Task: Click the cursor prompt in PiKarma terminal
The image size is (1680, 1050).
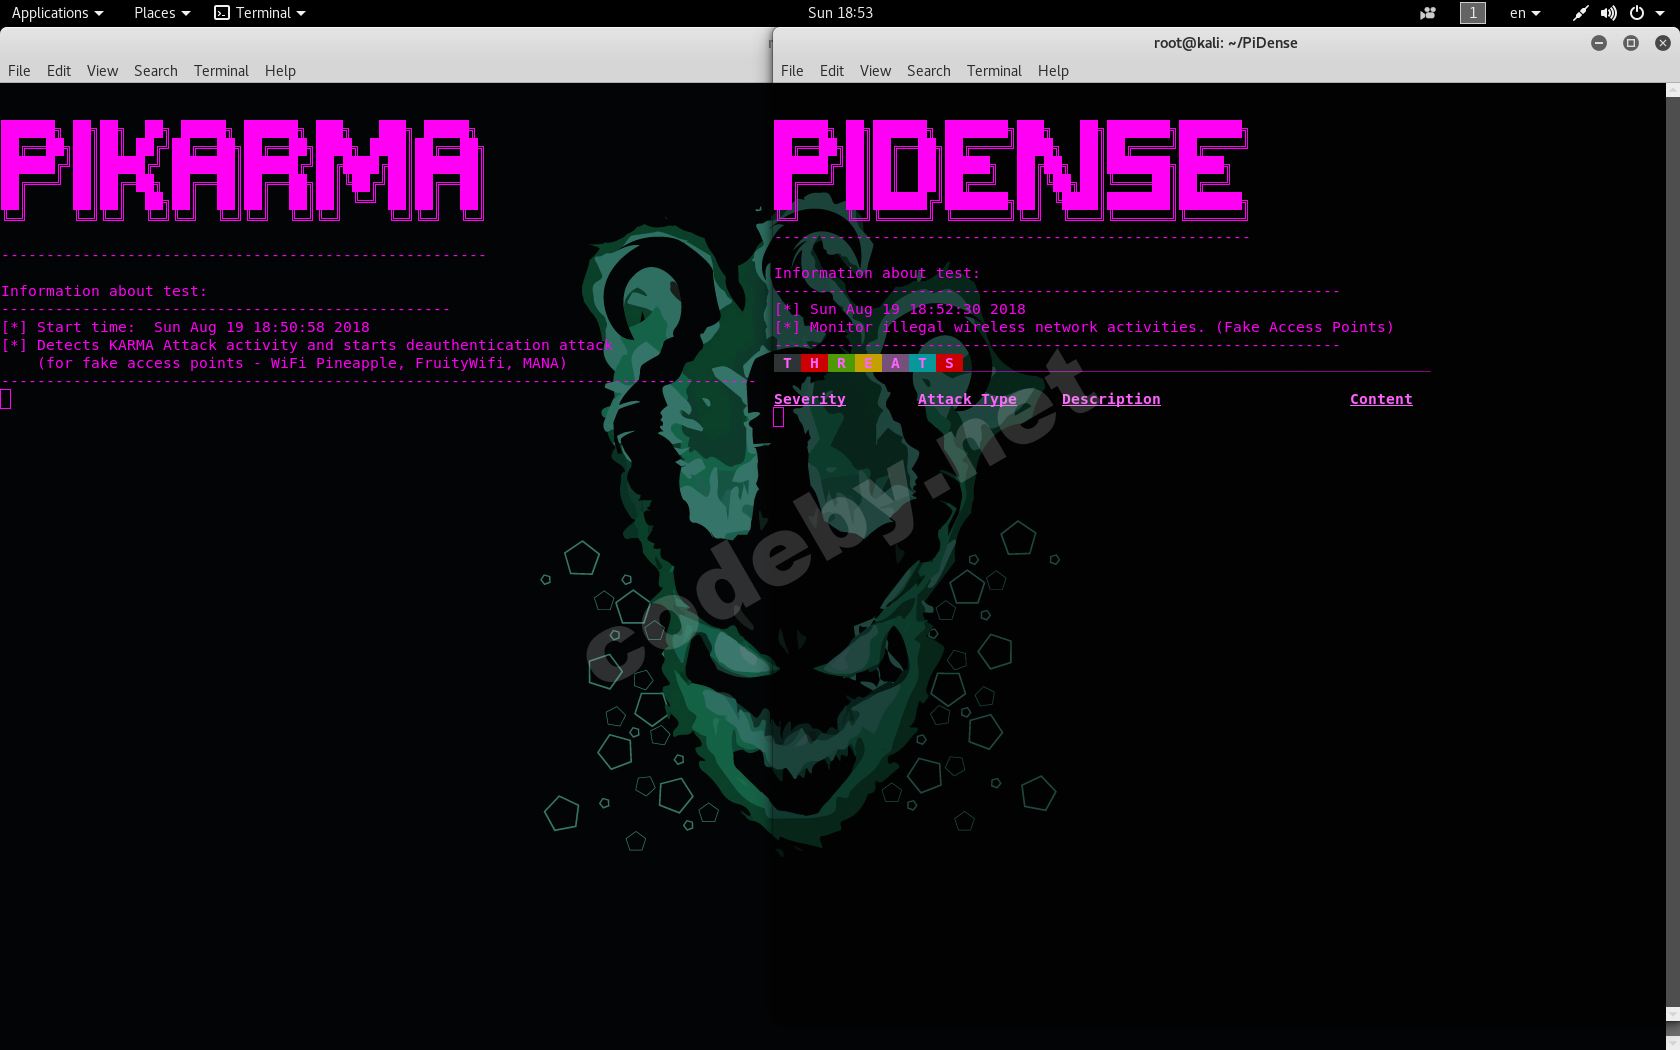Action: 6,399
